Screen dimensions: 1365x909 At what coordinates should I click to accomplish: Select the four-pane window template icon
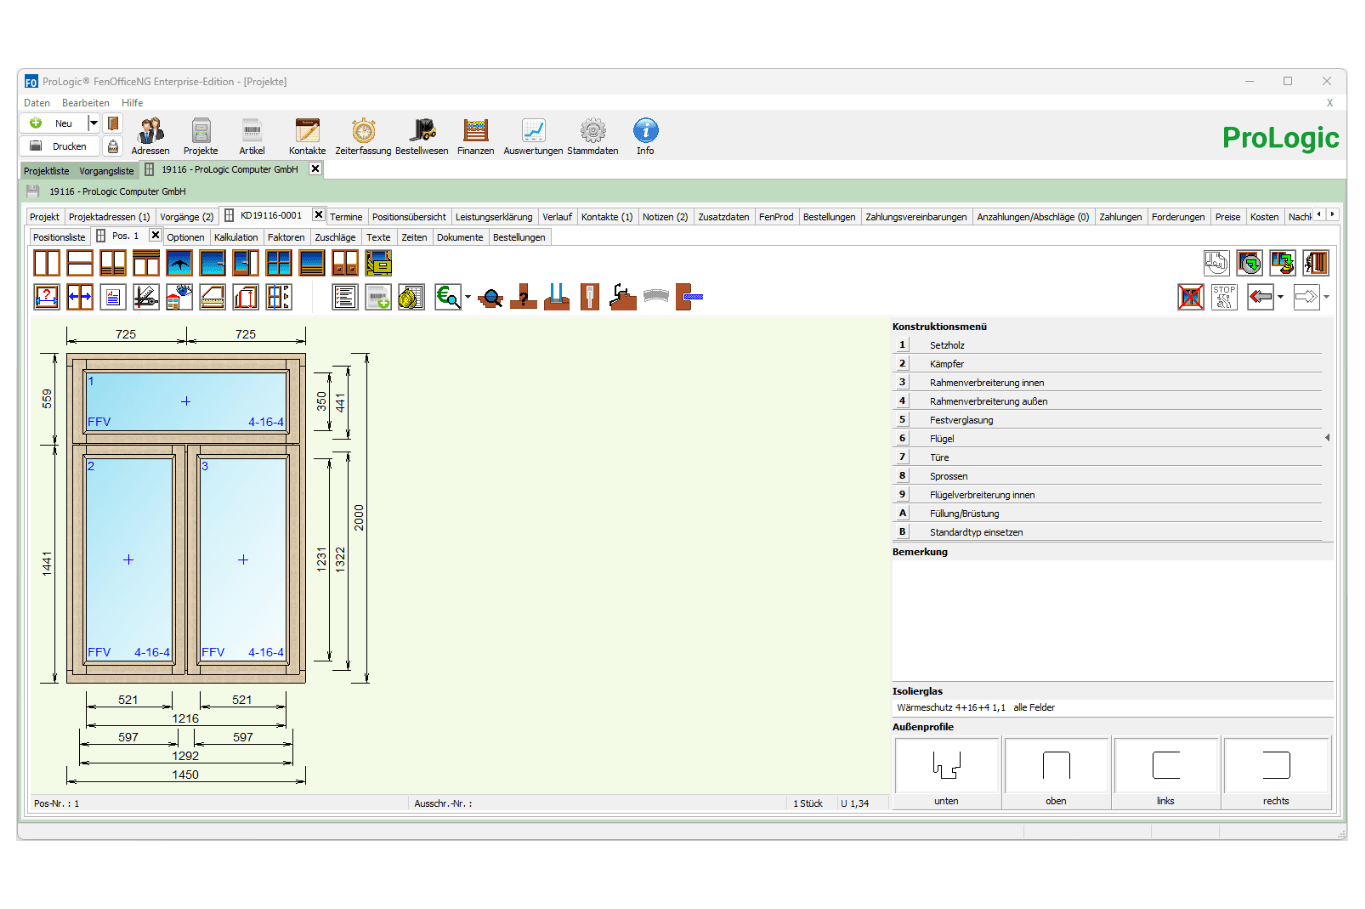coord(279,263)
